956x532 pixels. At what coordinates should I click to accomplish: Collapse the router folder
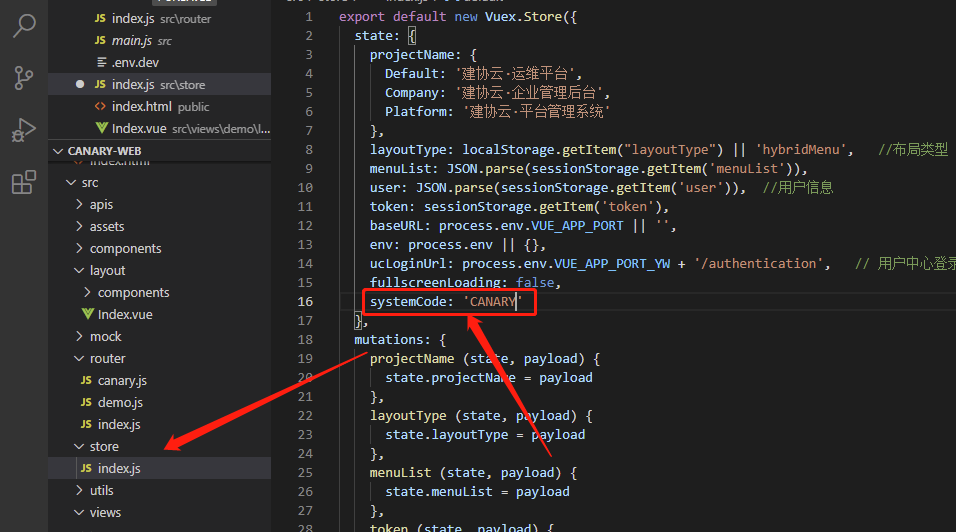[x=160, y=358]
